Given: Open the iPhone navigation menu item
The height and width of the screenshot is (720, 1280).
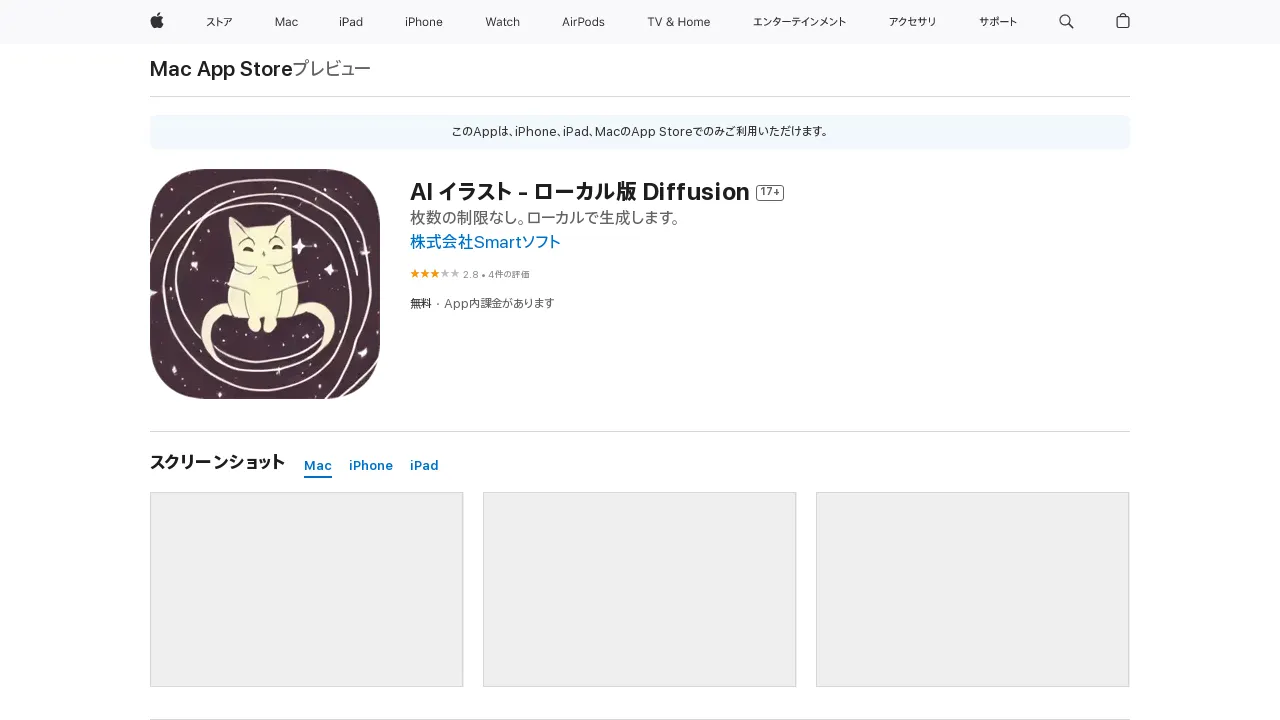Looking at the screenshot, I should pyautogui.click(x=424, y=22).
